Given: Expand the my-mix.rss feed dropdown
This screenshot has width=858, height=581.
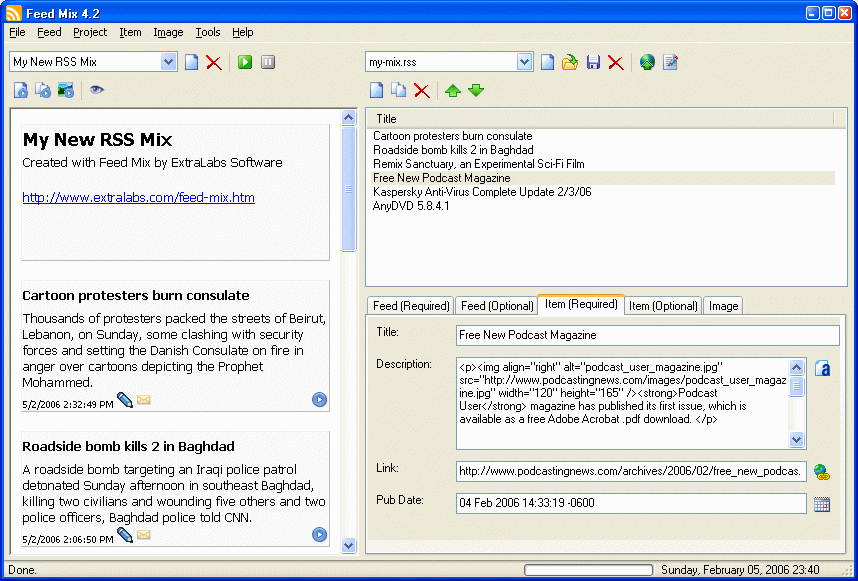Looking at the screenshot, I should [524, 62].
